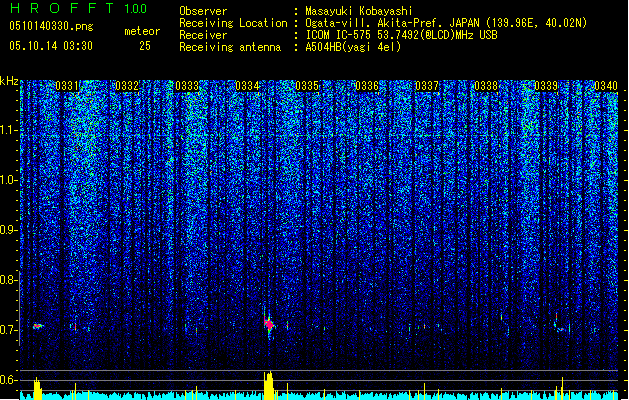629x400 pixels.
Task: Click the kHz axis unit label
Action: pyautogui.click(x=9, y=82)
